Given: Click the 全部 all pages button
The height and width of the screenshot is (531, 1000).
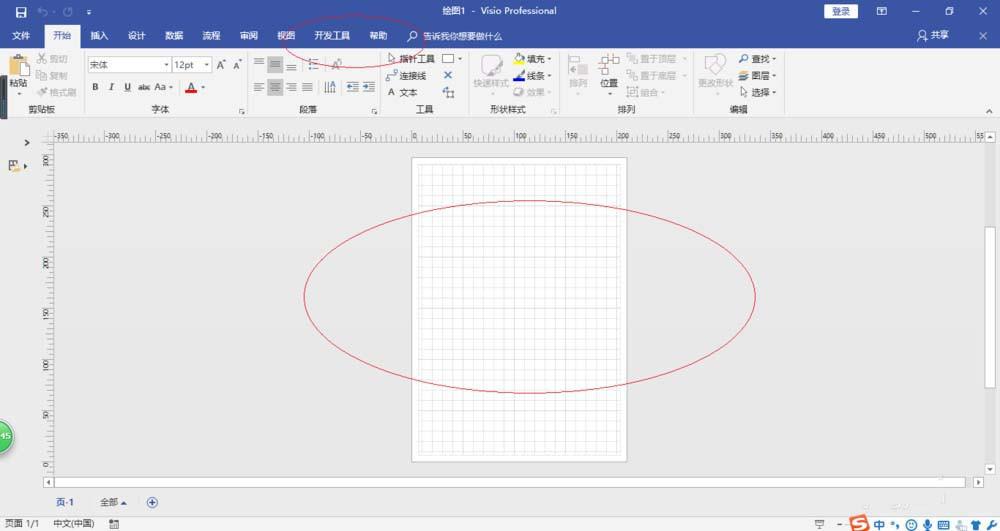Looking at the screenshot, I should pos(113,502).
